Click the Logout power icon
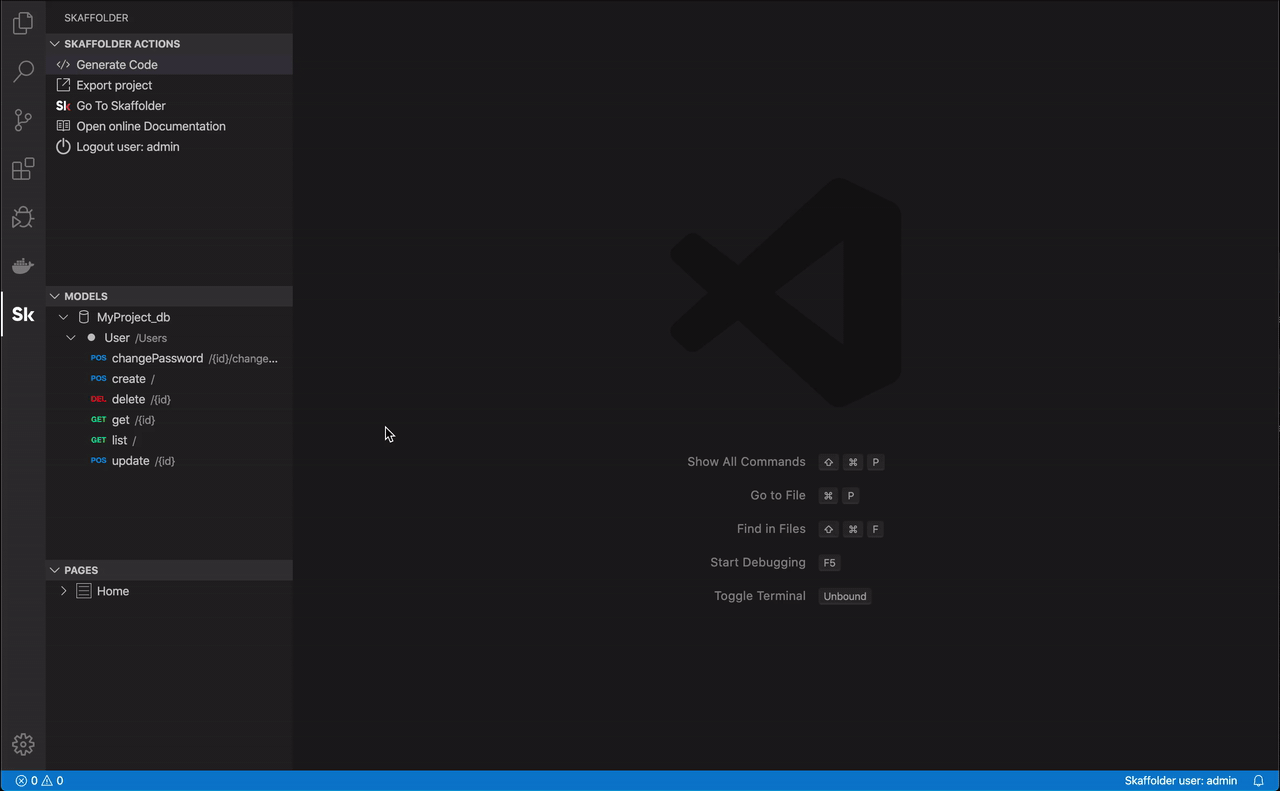The height and width of the screenshot is (791, 1280). point(63,147)
